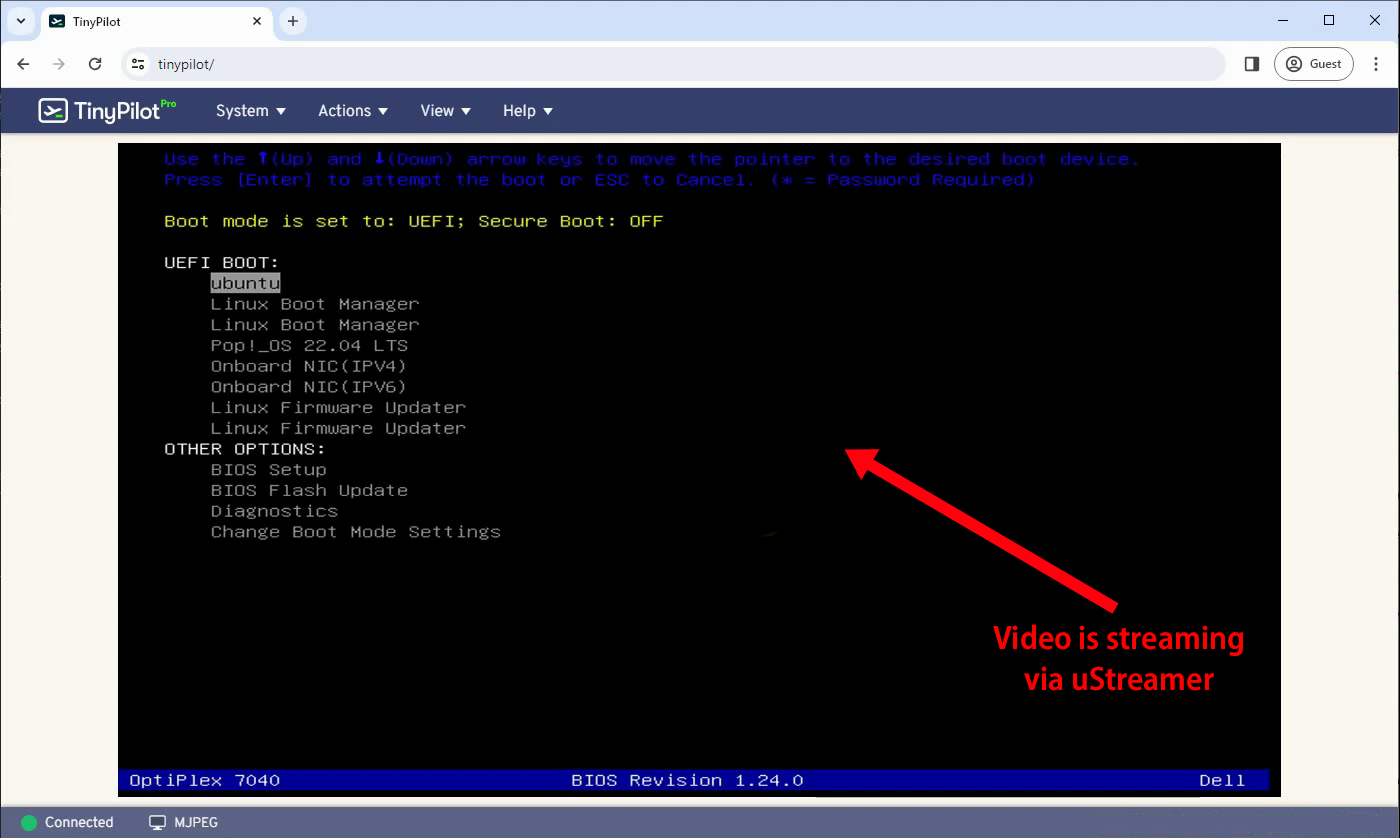Click the Connected status text
This screenshot has width=1400, height=838.
point(79,823)
